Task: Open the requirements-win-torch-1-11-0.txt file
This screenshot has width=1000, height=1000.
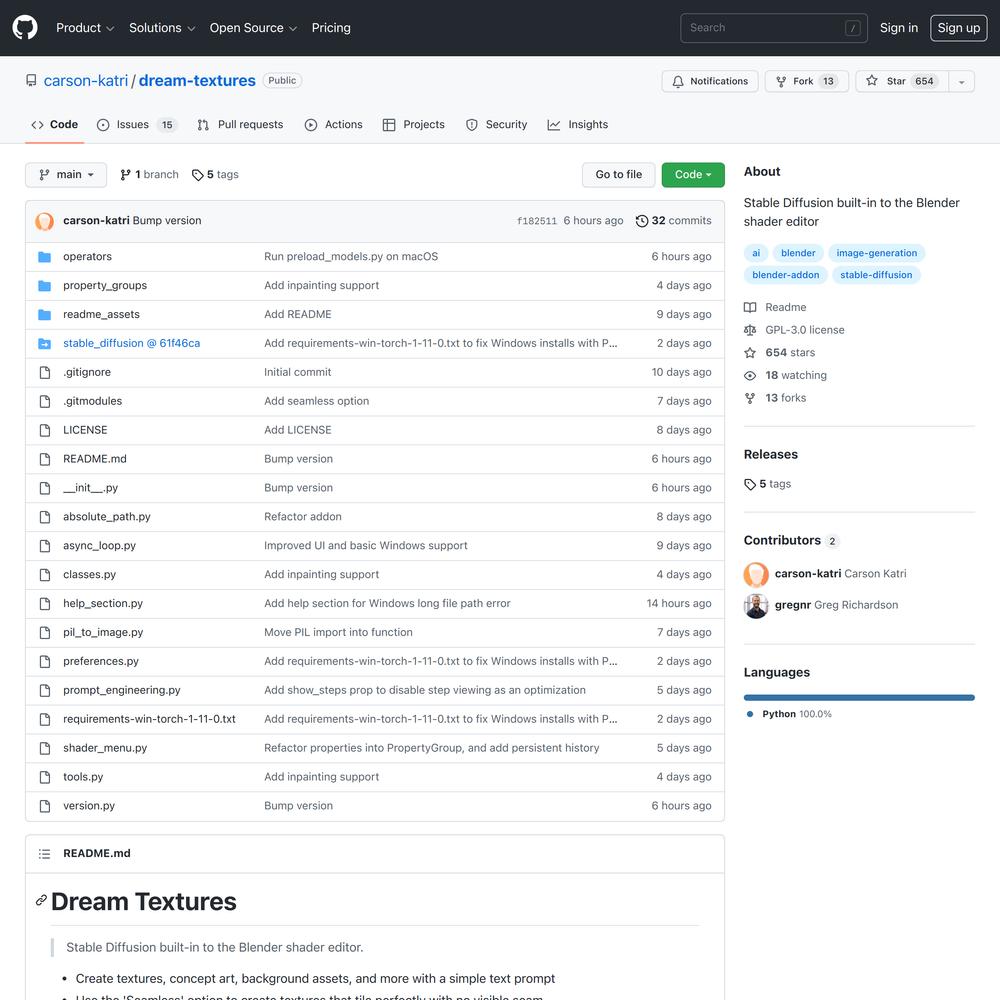Action: (149, 719)
